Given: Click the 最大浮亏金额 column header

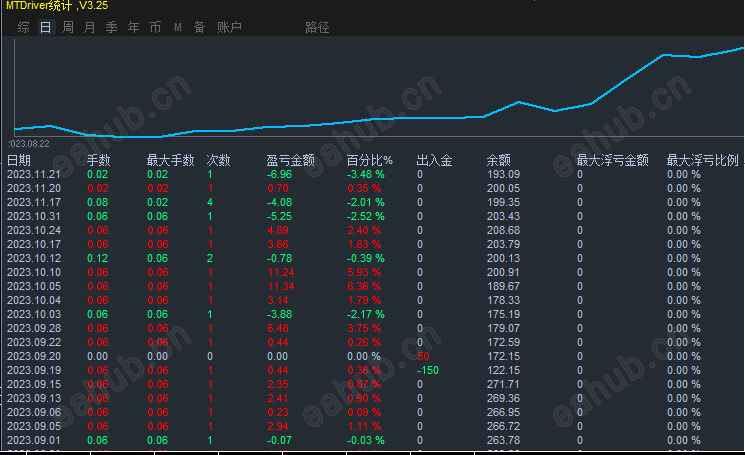Looking at the screenshot, I should click(x=612, y=160).
